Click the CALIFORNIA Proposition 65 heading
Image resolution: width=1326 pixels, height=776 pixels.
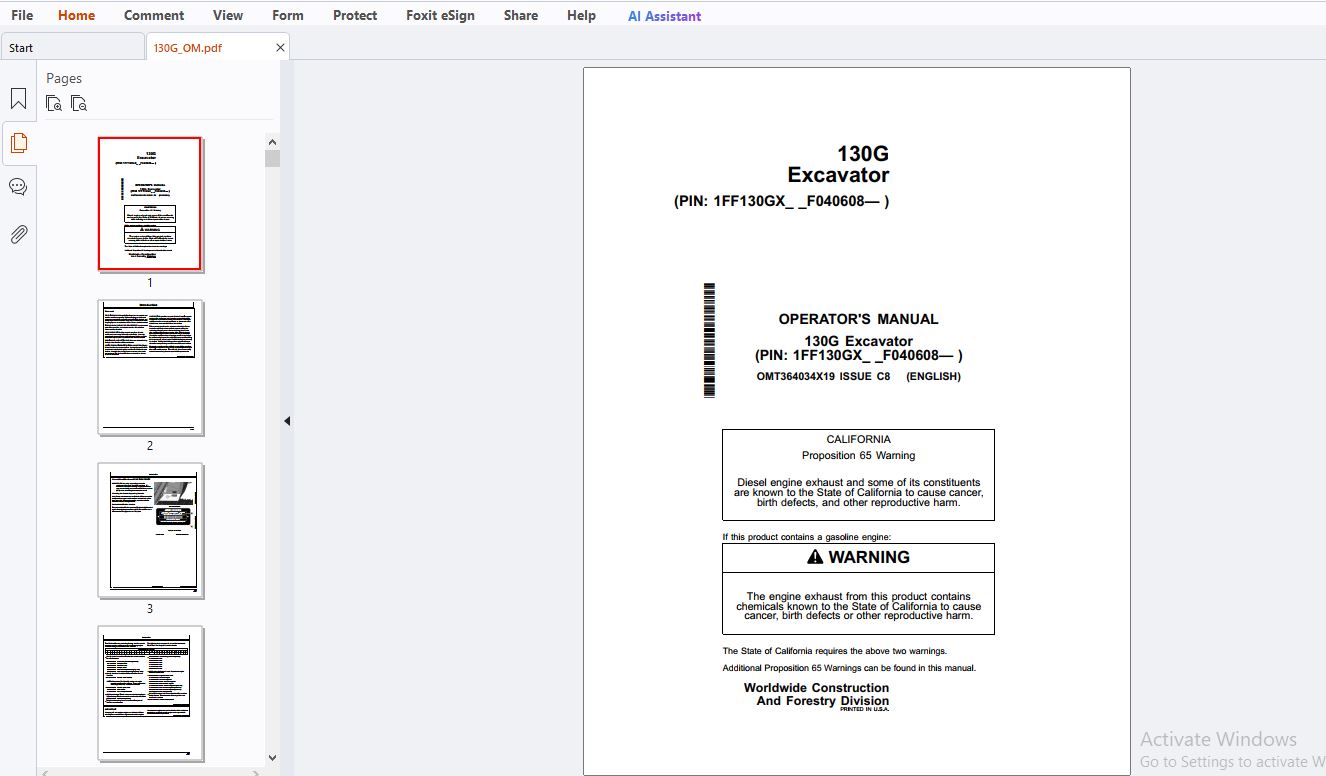click(858, 447)
